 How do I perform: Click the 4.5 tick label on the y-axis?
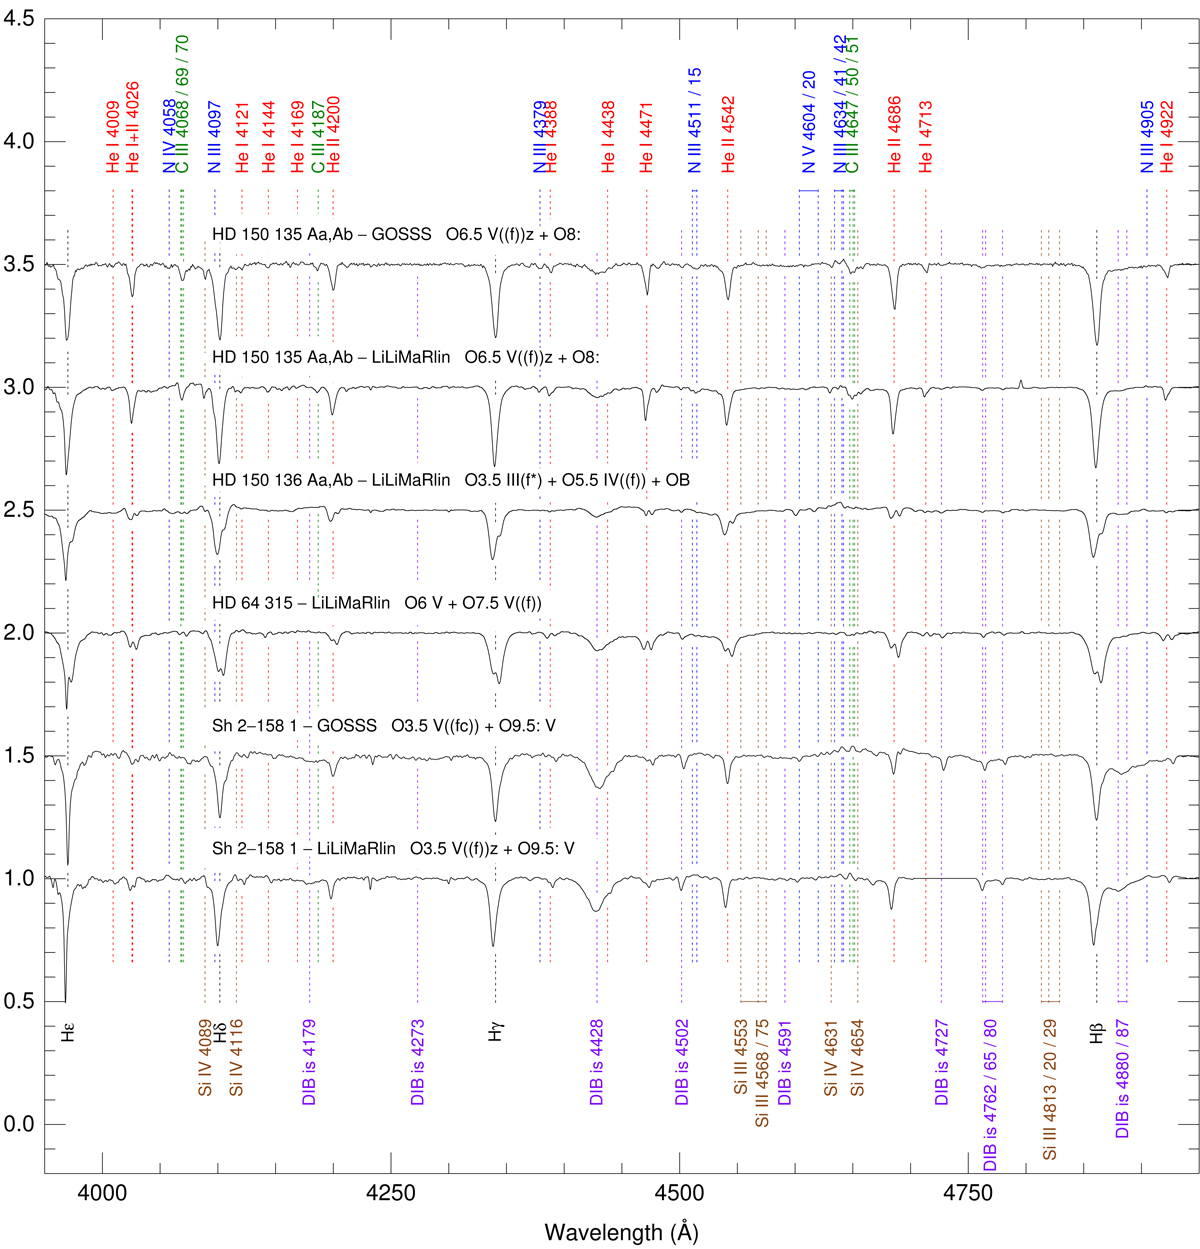click(x=22, y=19)
